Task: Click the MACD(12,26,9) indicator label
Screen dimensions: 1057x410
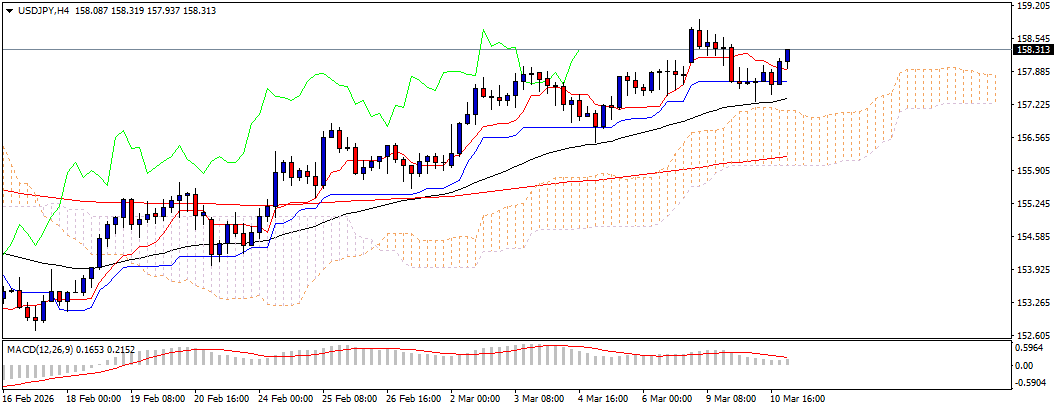Action: coord(40,349)
